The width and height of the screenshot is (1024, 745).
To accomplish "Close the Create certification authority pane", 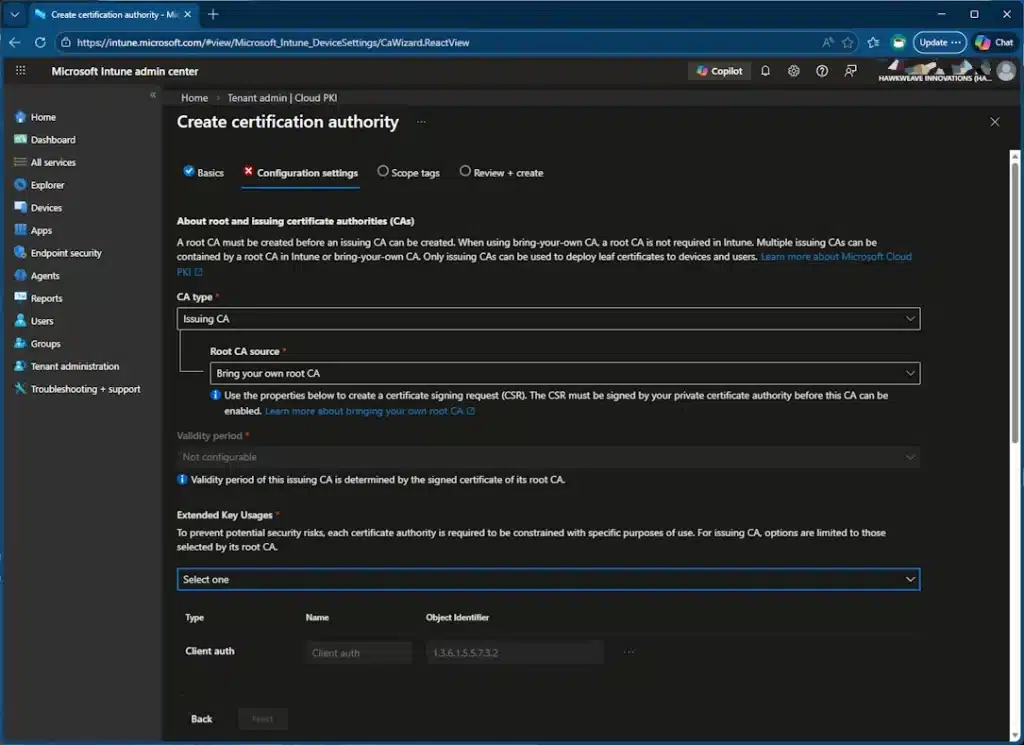I will pyautogui.click(x=994, y=122).
